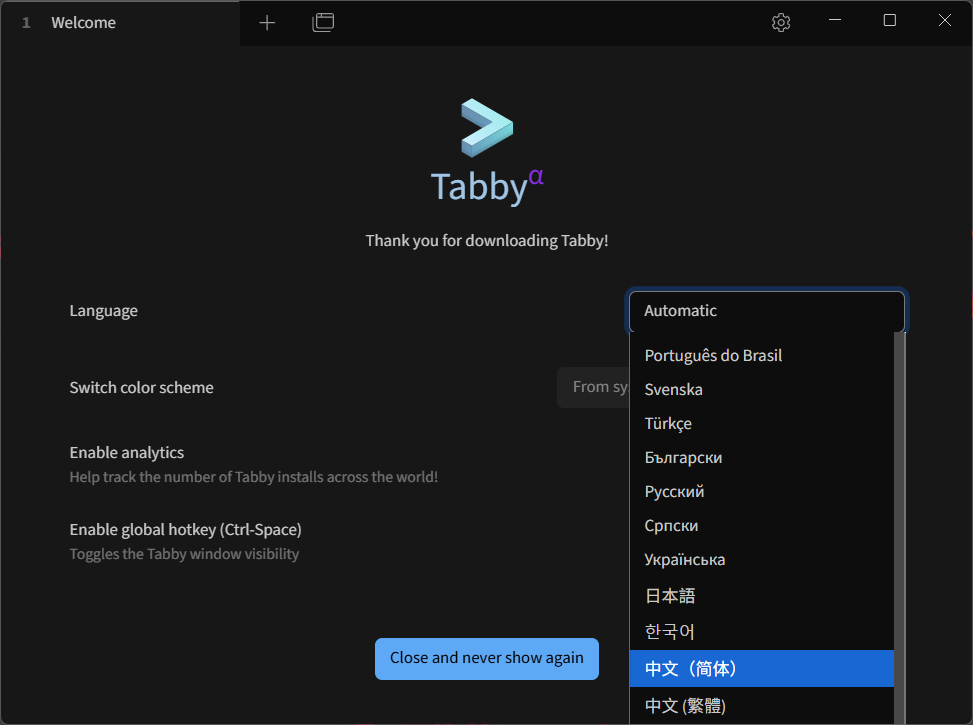Click the Switch color scheme label
Viewport: 973px width, 725px height.
pos(141,388)
